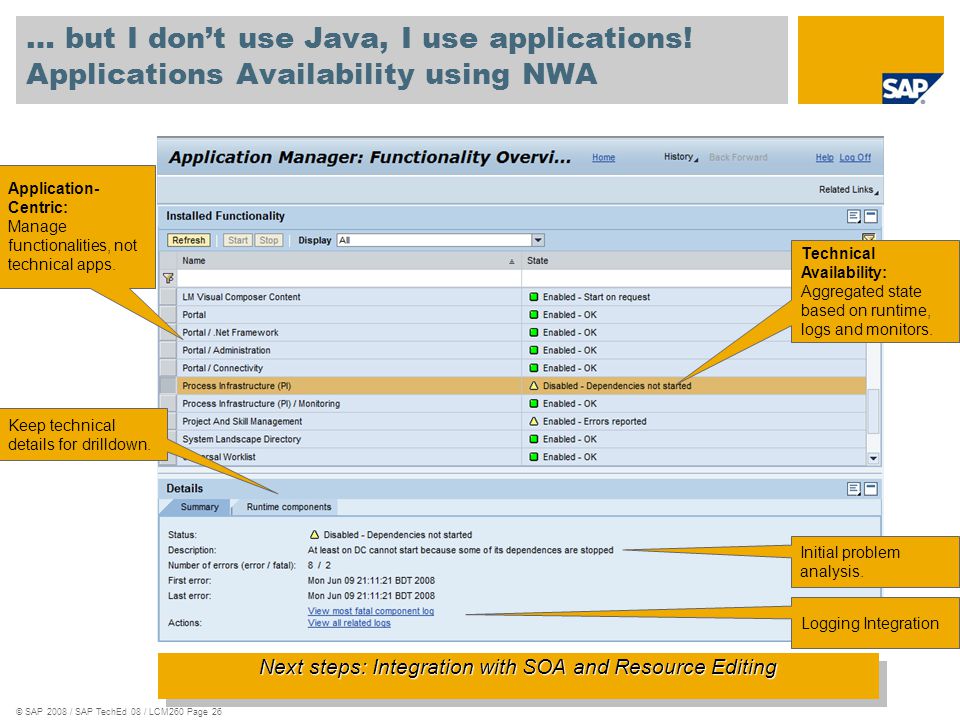Click the warning triangle beside Status in Details

[315, 534]
